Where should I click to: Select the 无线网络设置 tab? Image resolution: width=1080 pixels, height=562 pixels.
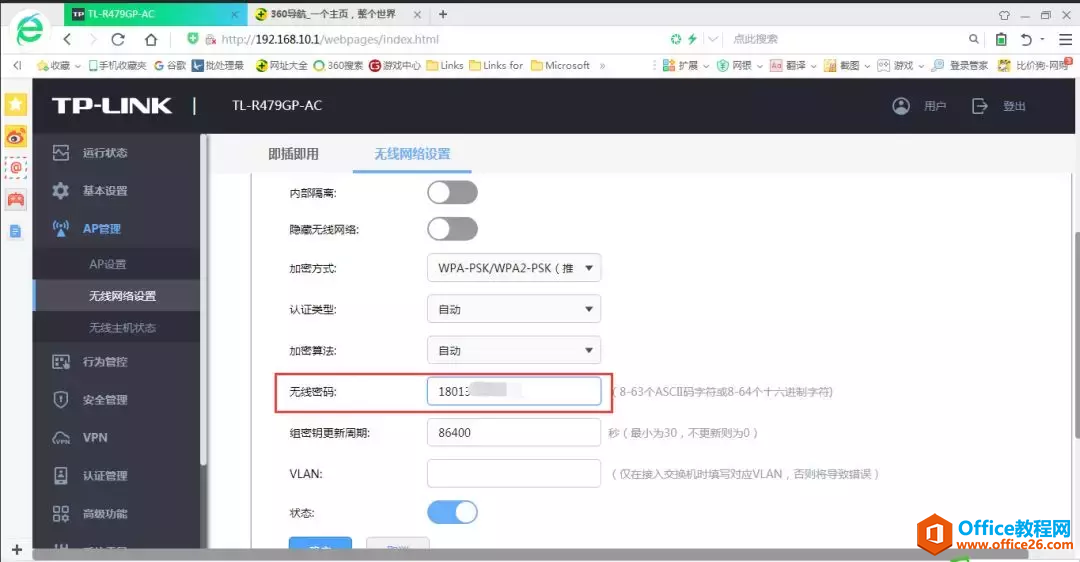[412, 154]
